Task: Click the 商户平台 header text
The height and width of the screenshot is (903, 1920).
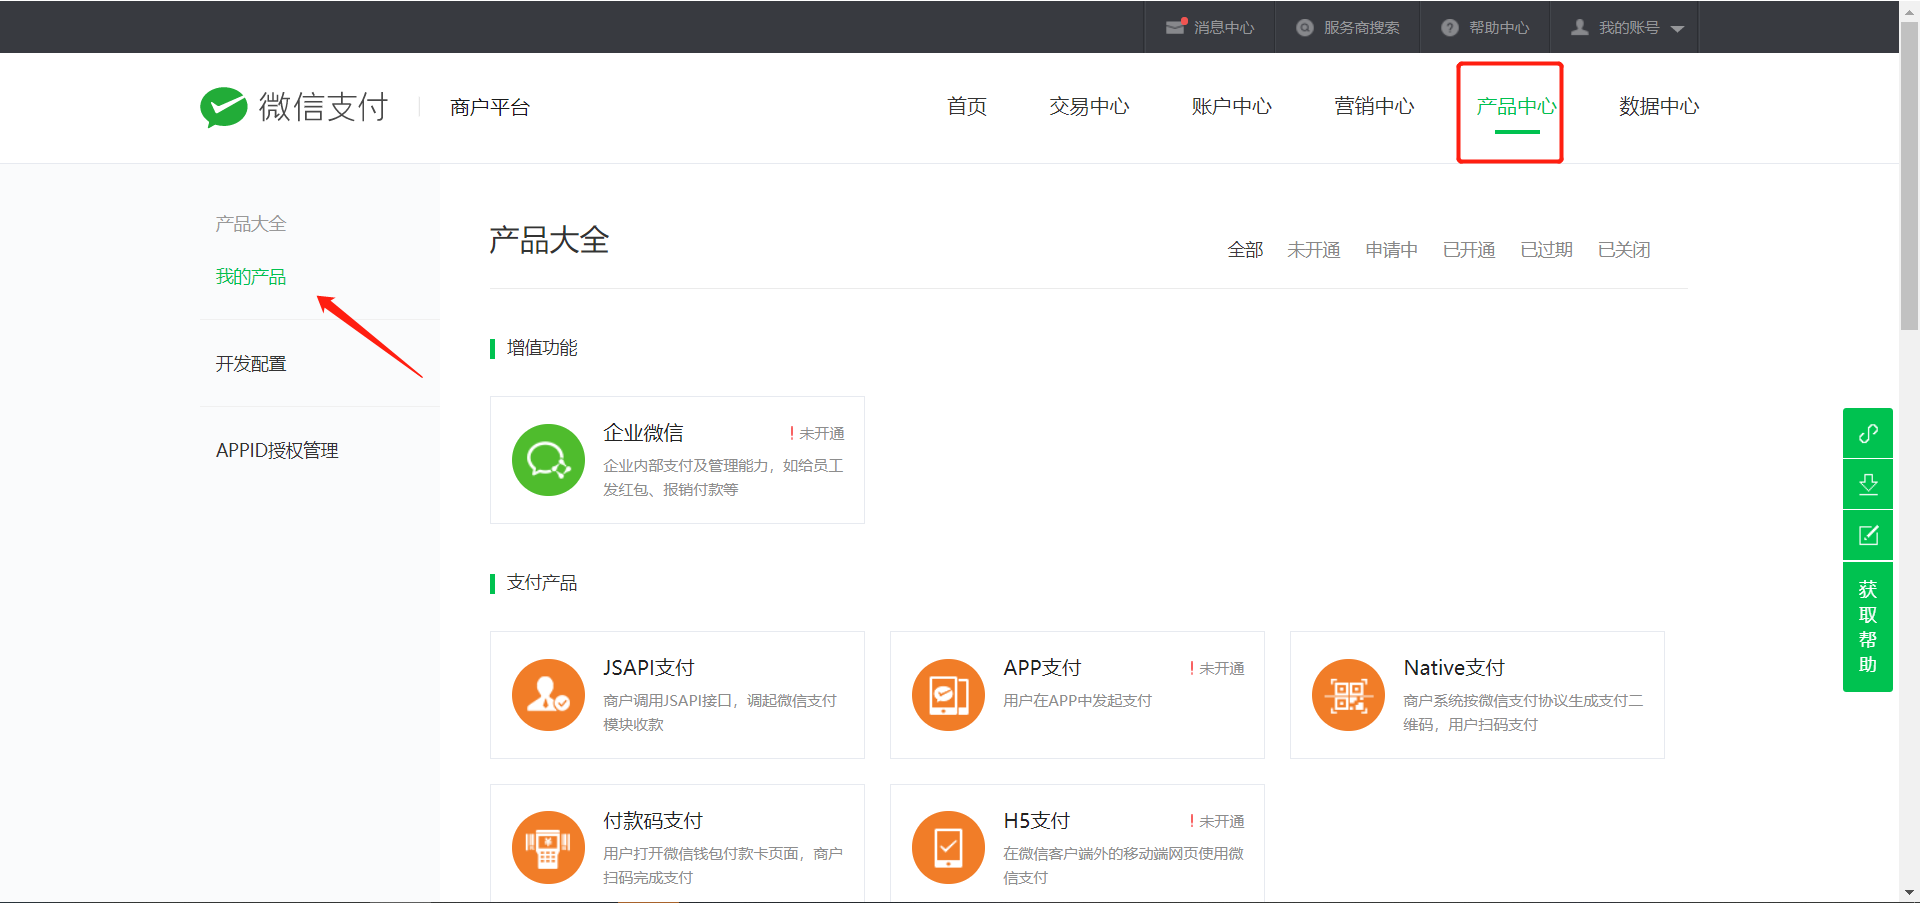Action: (490, 107)
